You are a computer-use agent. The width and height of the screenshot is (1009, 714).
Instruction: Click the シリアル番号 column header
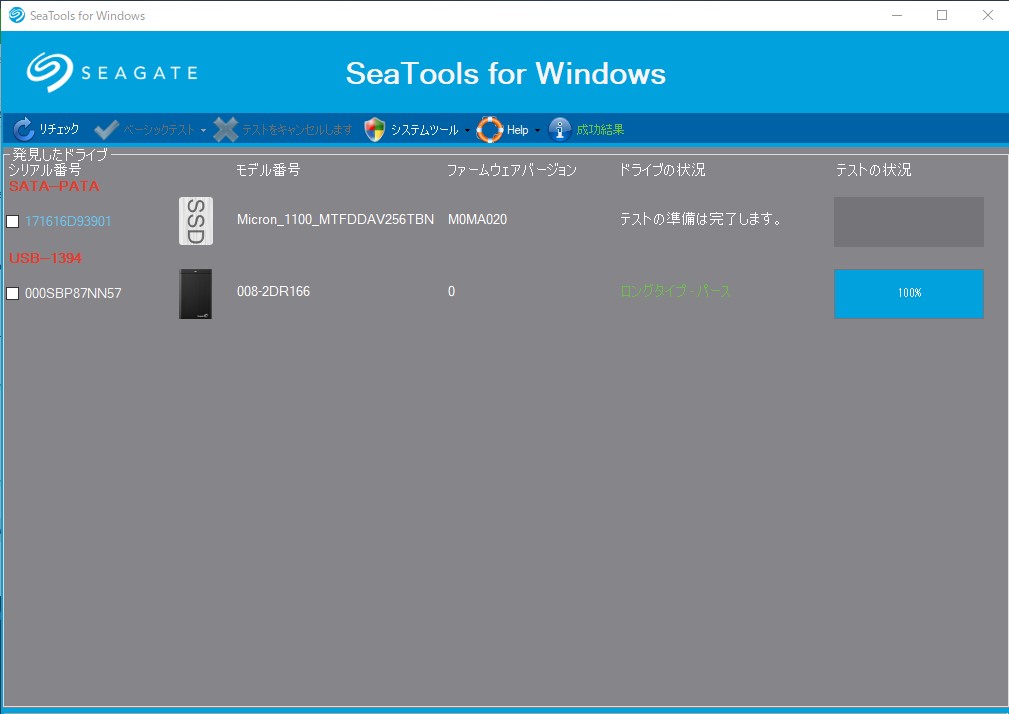[x=45, y=170]
